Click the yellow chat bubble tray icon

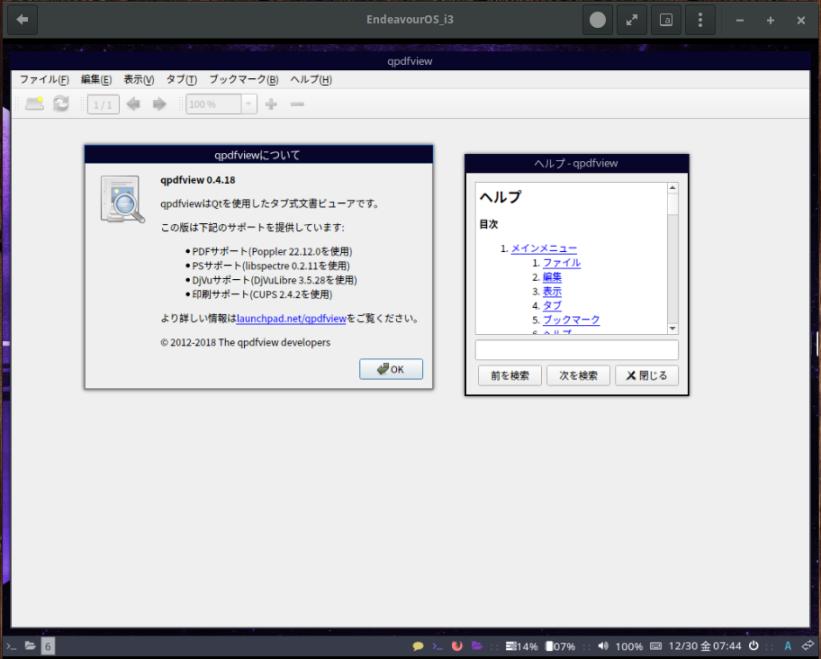(418, 646)
